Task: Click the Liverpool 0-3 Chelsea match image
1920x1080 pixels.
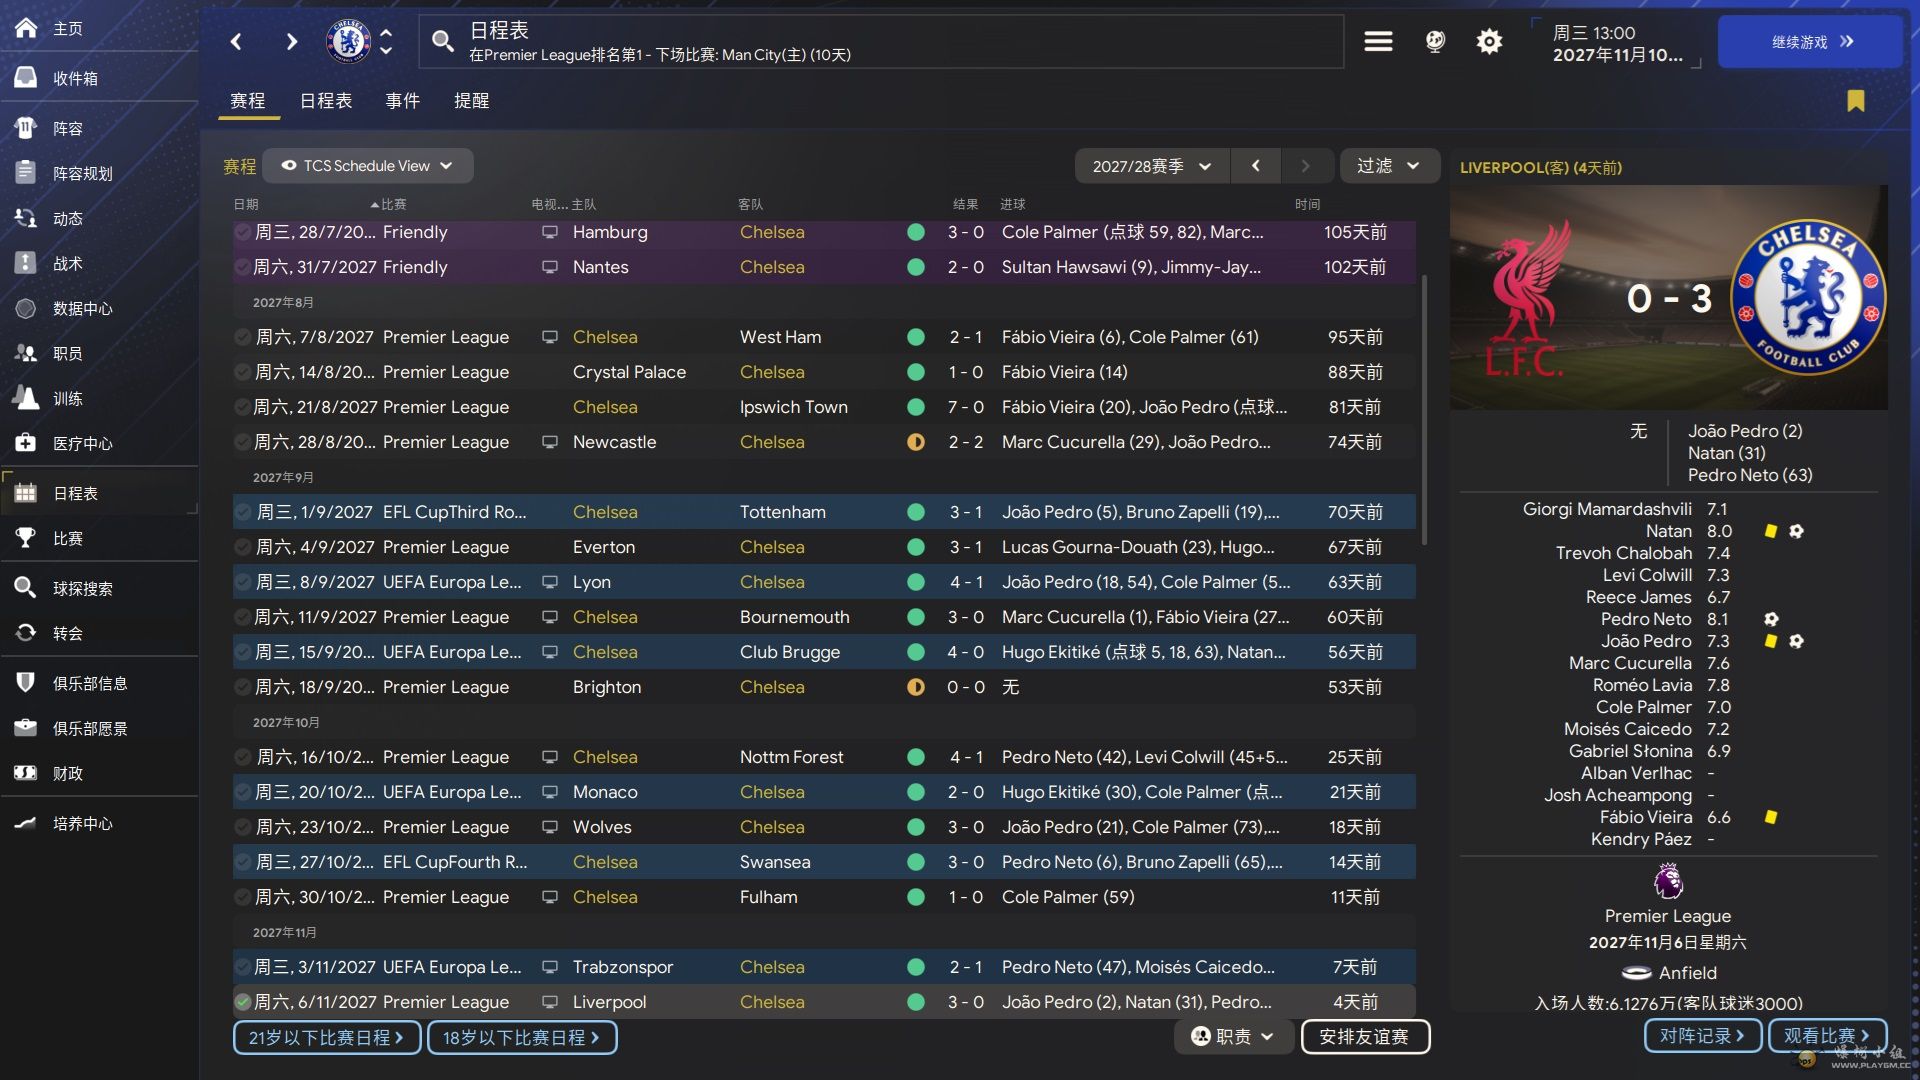Action: [1668, 297]
